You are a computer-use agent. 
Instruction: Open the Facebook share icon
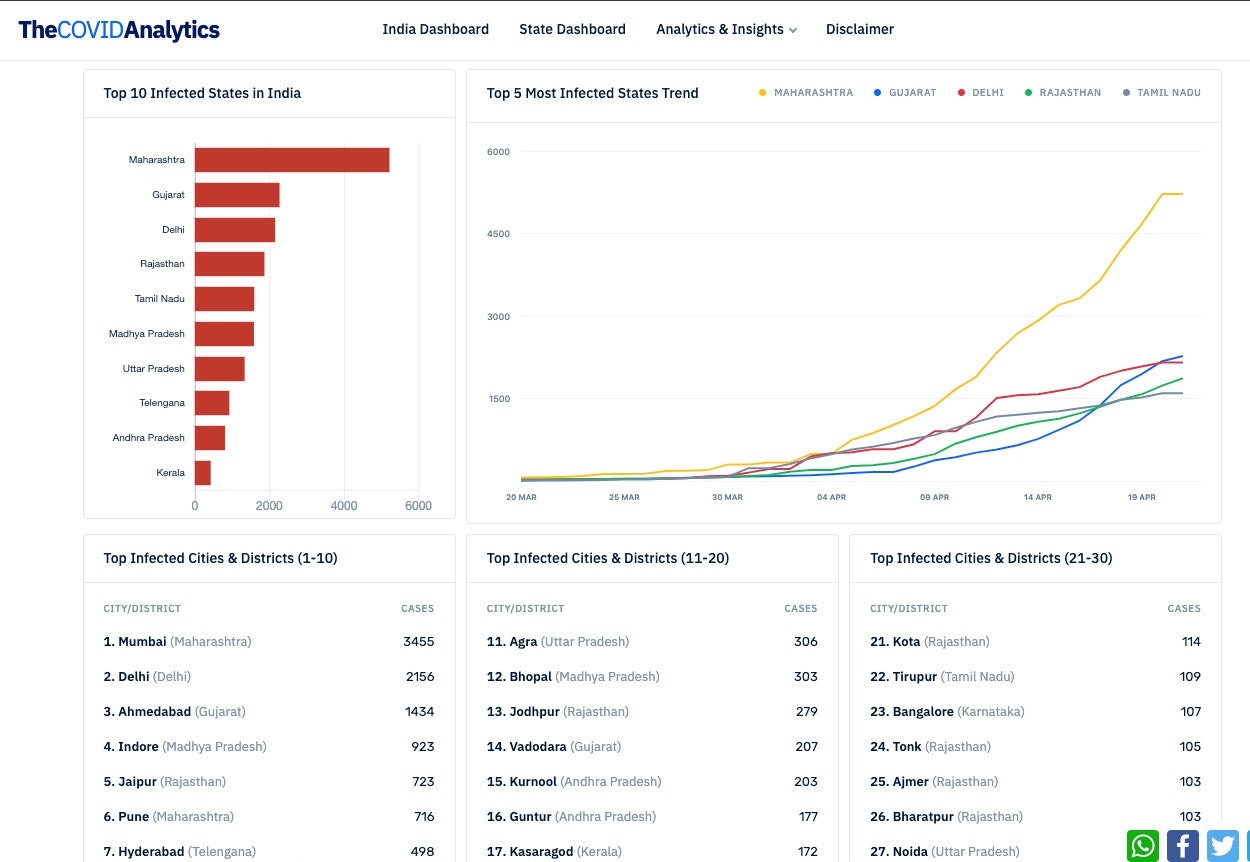tap(1182, 845)
